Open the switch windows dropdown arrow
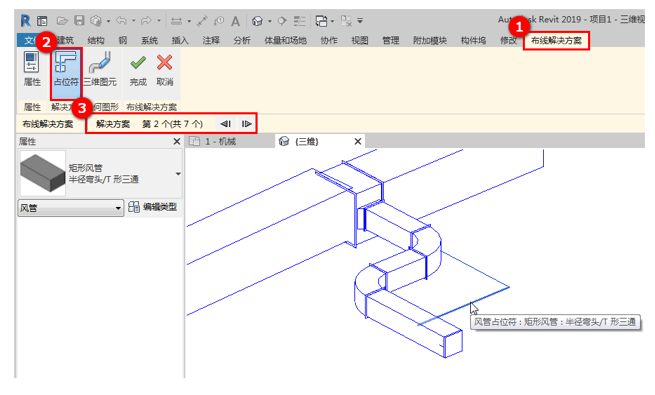 tap(332, 20)
